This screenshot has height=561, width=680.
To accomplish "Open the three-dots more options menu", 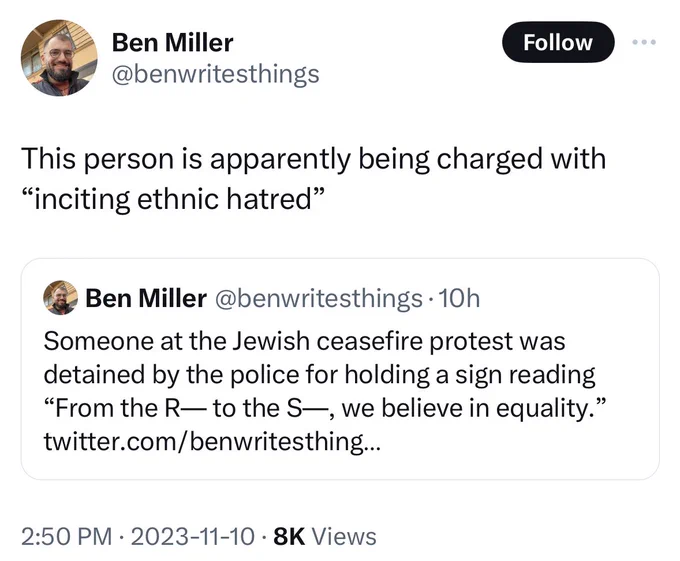I will pos(644,42).
